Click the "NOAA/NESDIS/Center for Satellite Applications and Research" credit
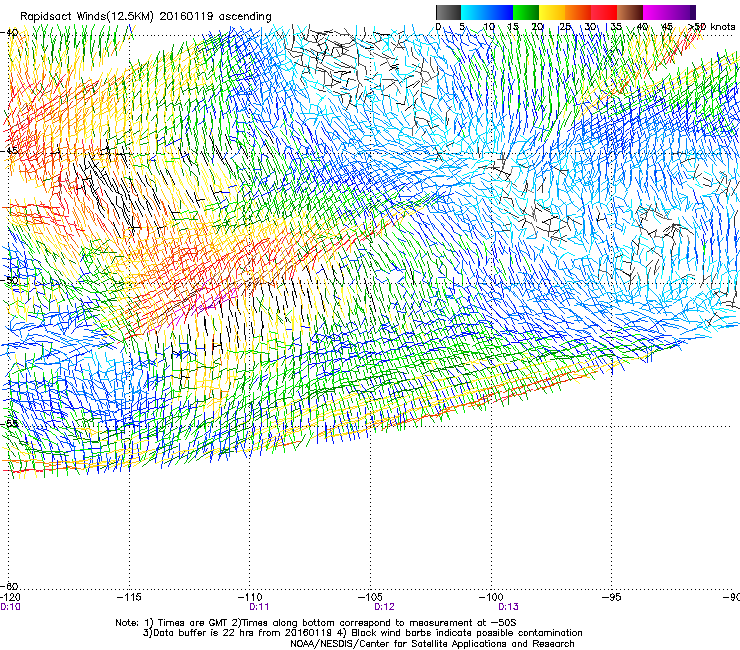 tap(432, 644)
